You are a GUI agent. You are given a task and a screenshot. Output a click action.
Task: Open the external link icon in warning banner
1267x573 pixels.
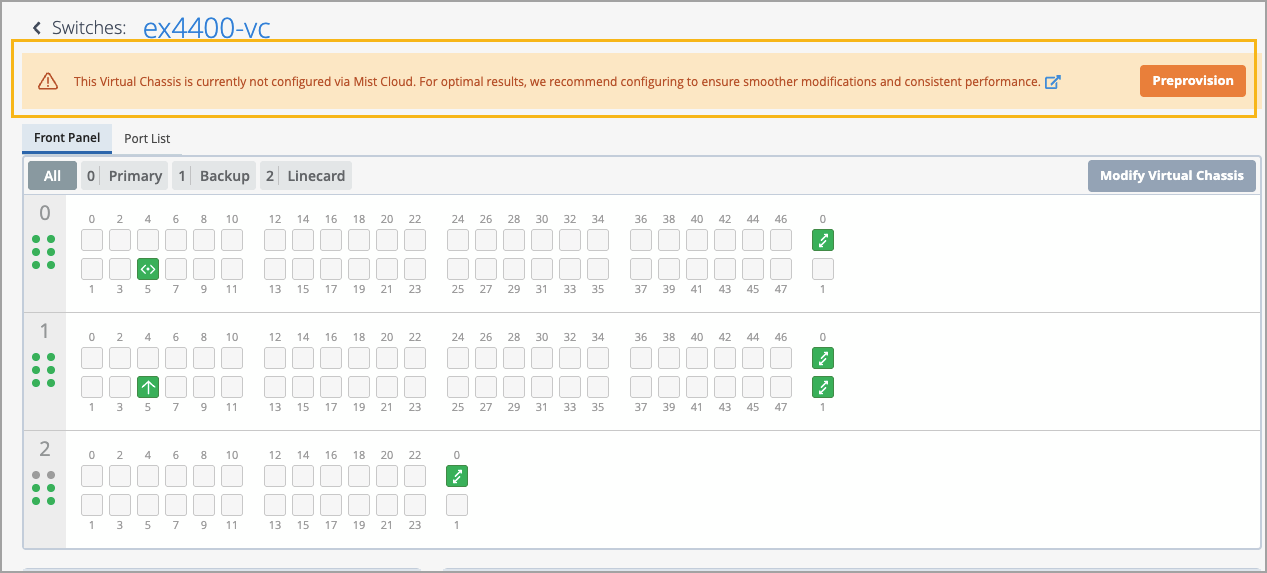click(1052, 82)
